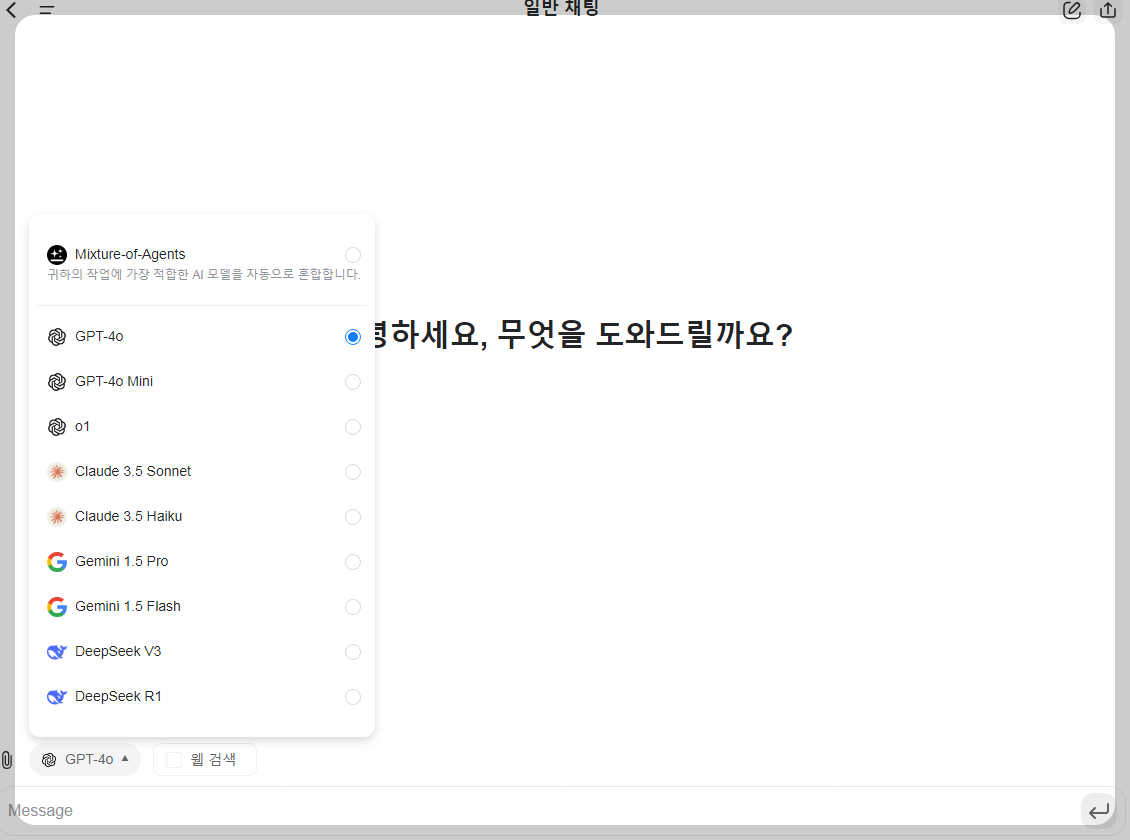The image size is (1130, 840).
Task: Select the DeepSeek V3 radio button
Action: [352, 652]
